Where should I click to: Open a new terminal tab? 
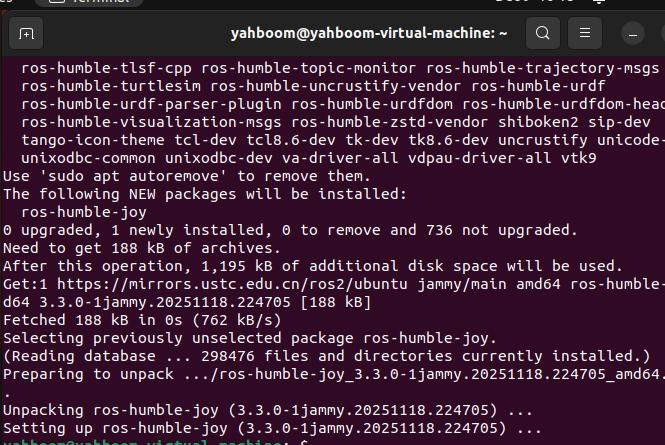tap(26, 34)
